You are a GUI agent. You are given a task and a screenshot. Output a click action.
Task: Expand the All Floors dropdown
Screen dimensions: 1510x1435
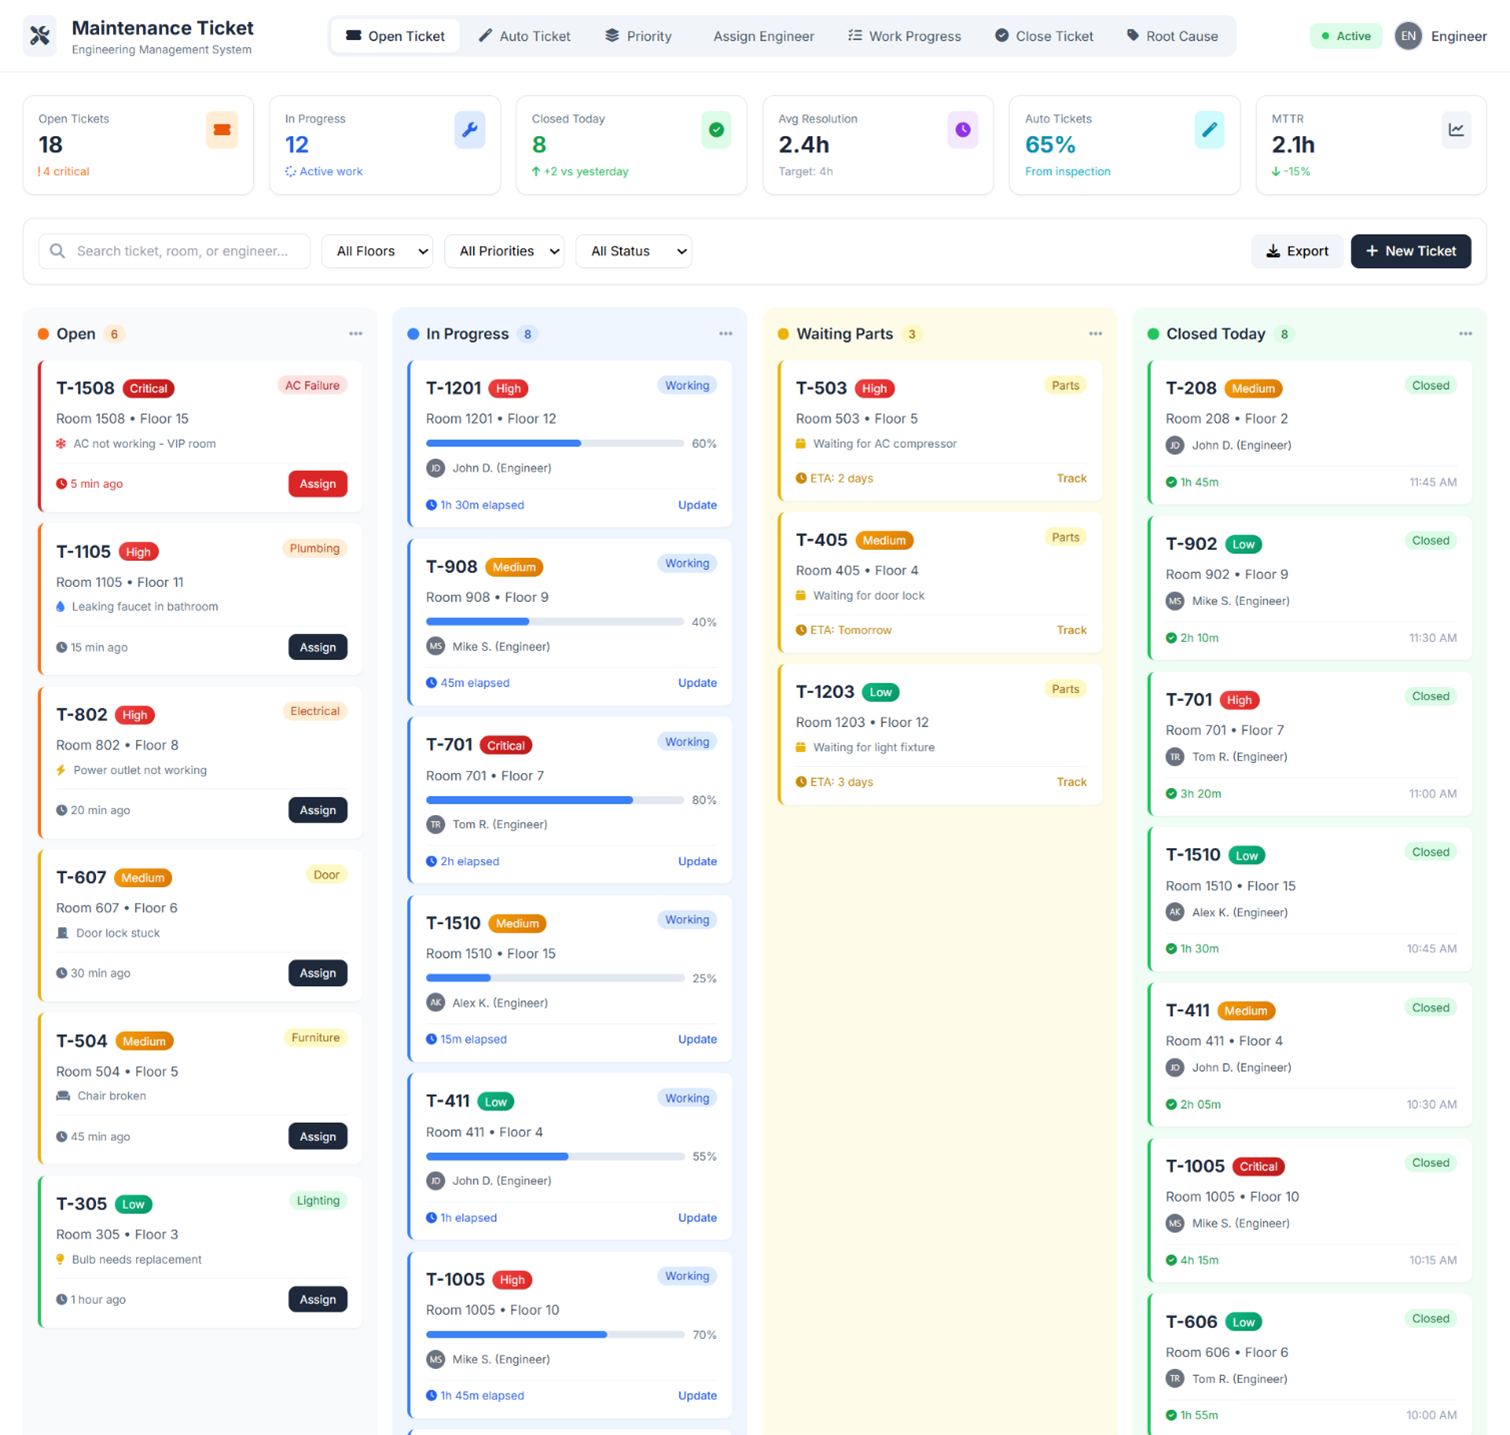(x=377, y=251)
